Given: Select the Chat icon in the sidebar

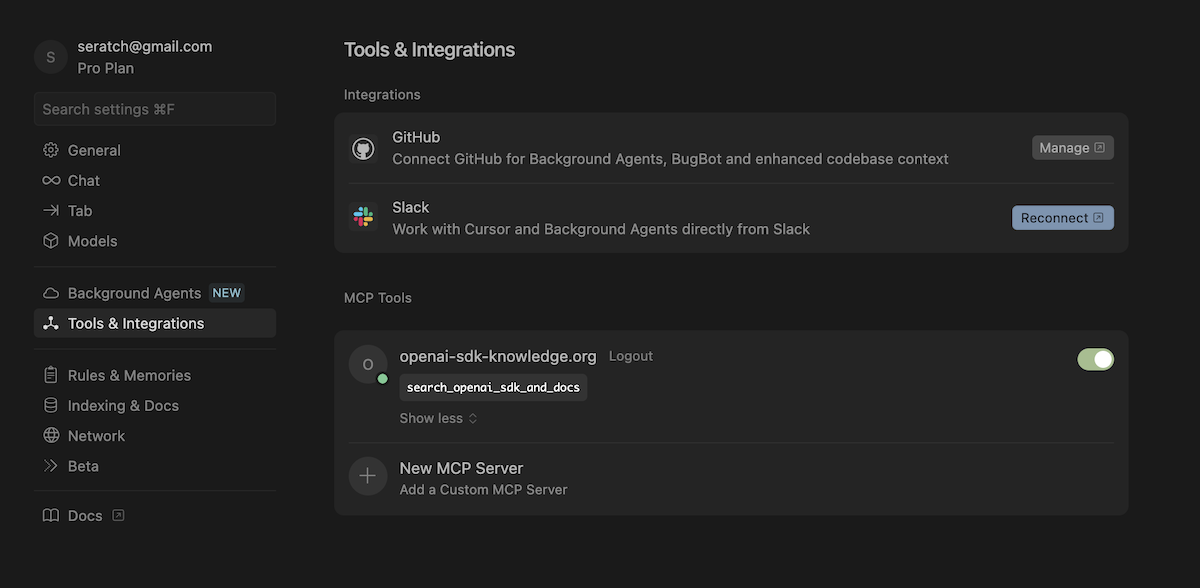Looking at the screenshot, I should [51, 180].
